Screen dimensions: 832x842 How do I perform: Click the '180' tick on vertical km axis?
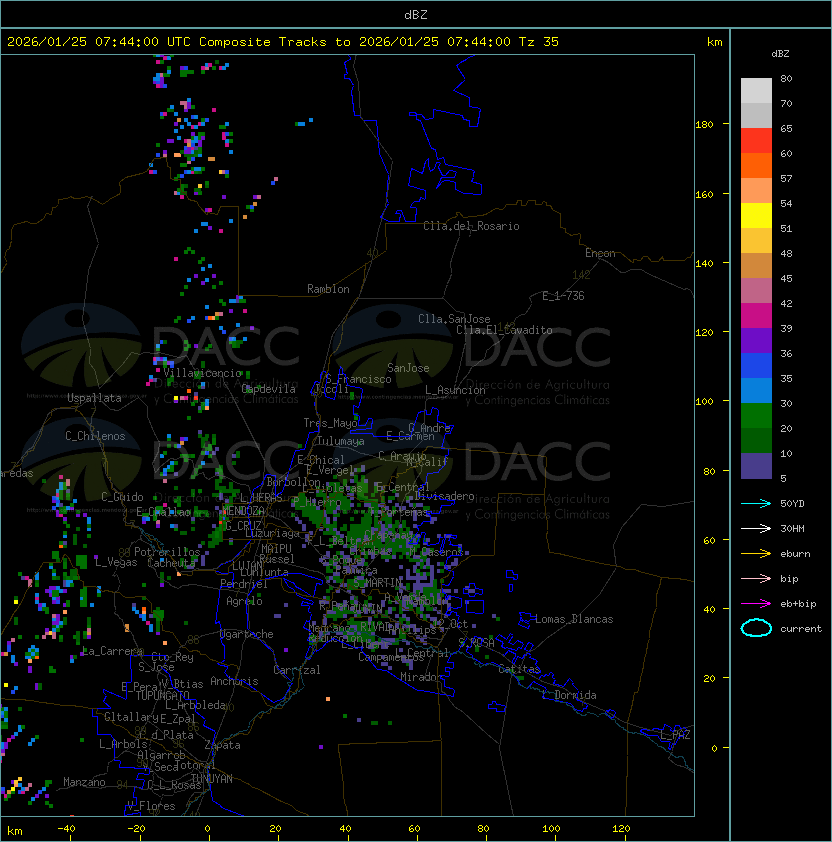click(704, 125)
